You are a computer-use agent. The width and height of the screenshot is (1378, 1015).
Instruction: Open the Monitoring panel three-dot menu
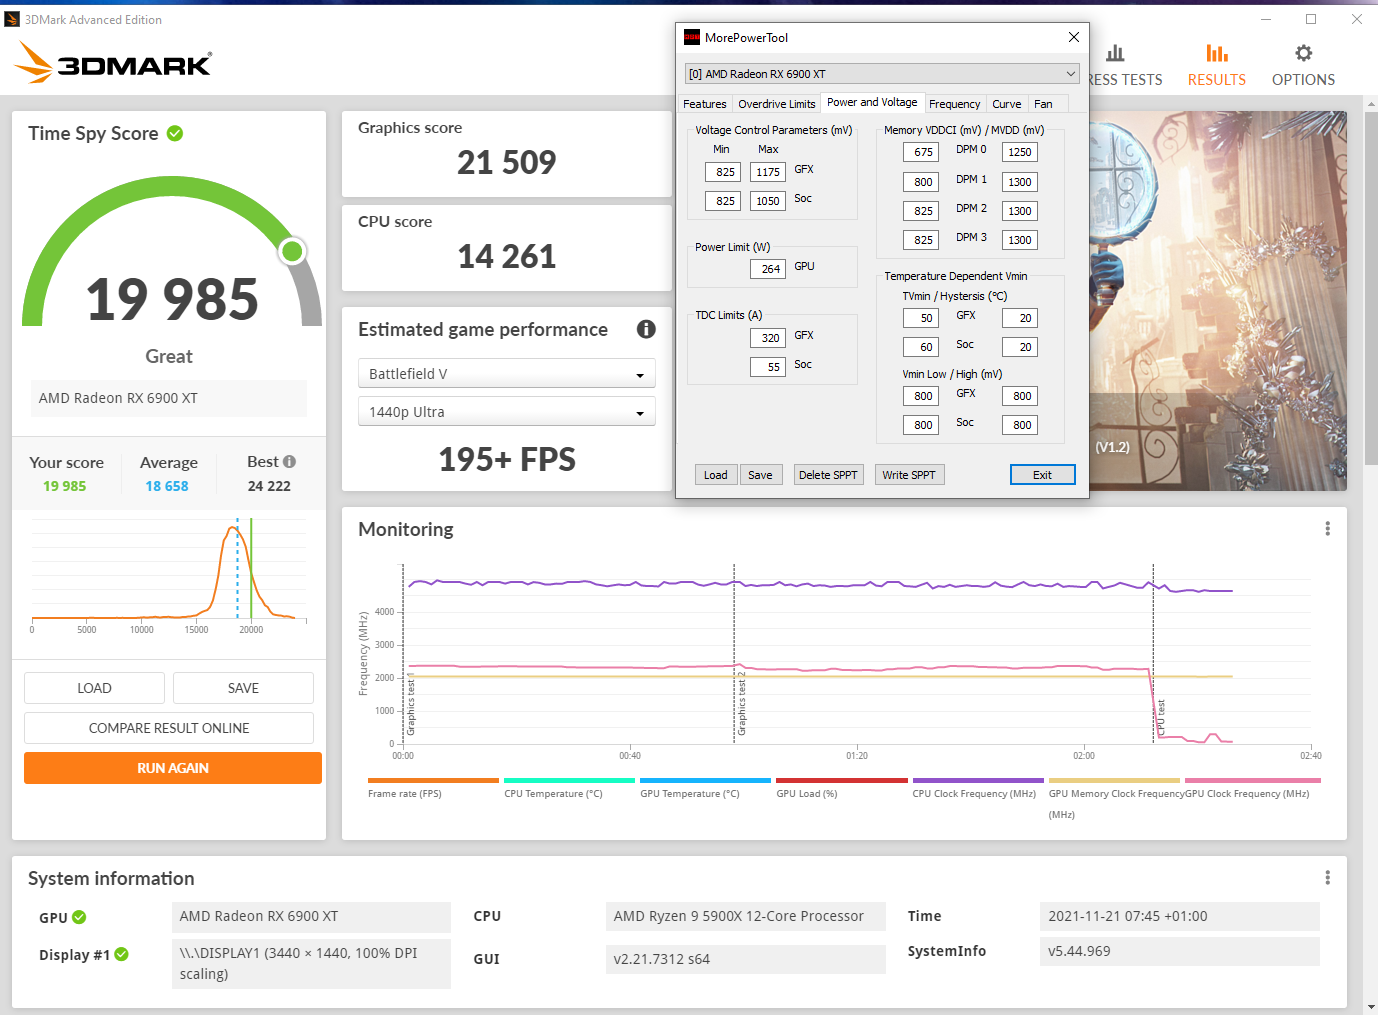click(x=1327, y=528)
